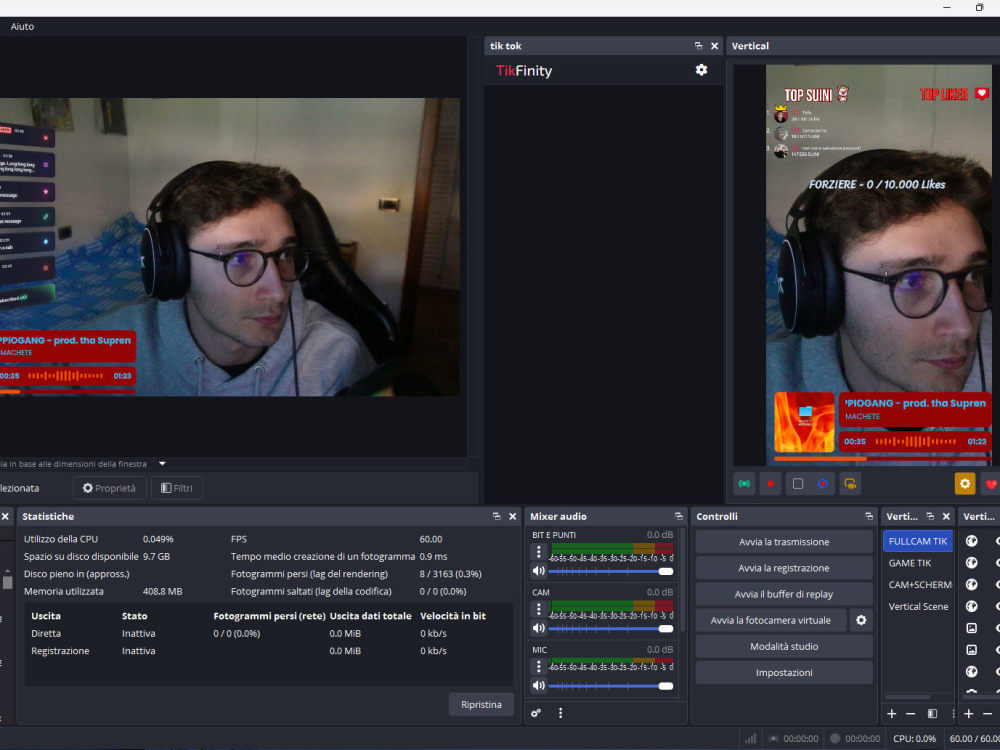
Task: Click Registrazione row in output table
Action: pos(268,651)
